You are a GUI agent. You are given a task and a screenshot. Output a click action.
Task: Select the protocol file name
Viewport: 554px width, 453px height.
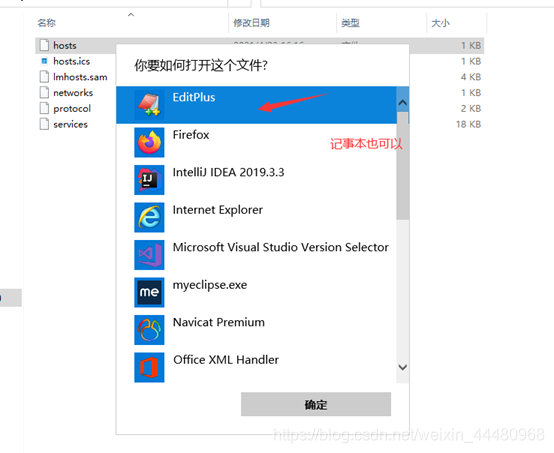click(72, 108)
